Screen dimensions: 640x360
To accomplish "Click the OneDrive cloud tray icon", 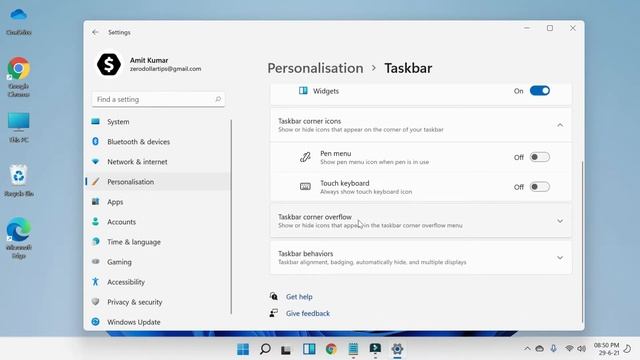I will pyautogui.click(x=540, y=349).
